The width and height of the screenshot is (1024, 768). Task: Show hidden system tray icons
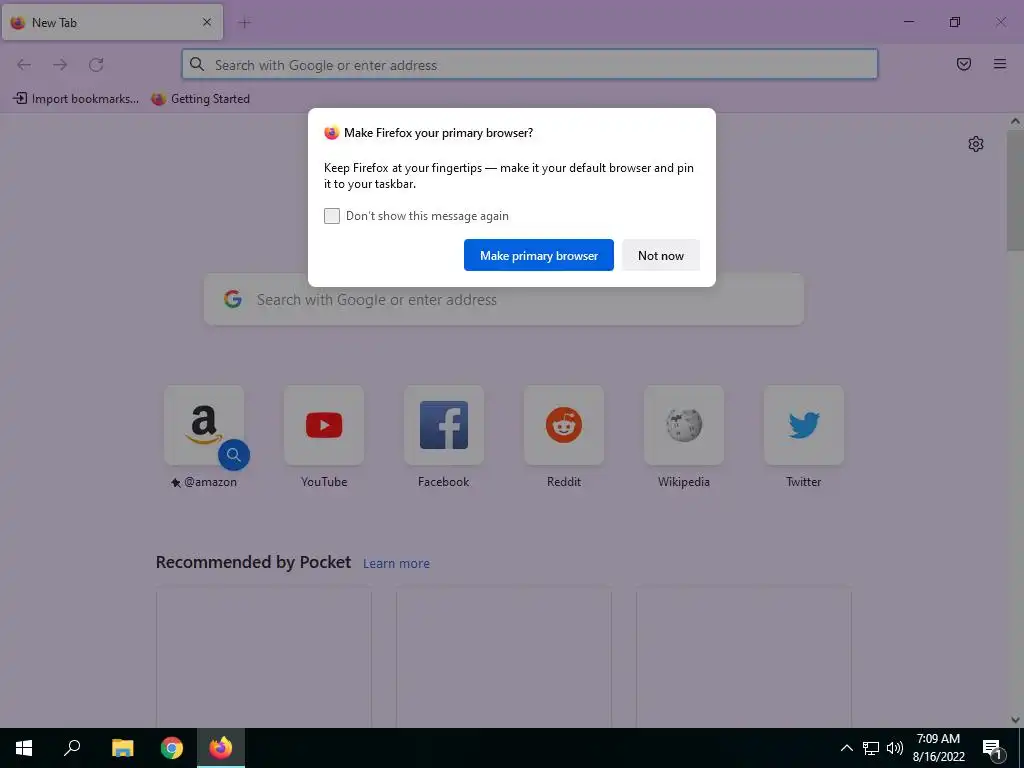pyautogui.click(x=846, y=748)
